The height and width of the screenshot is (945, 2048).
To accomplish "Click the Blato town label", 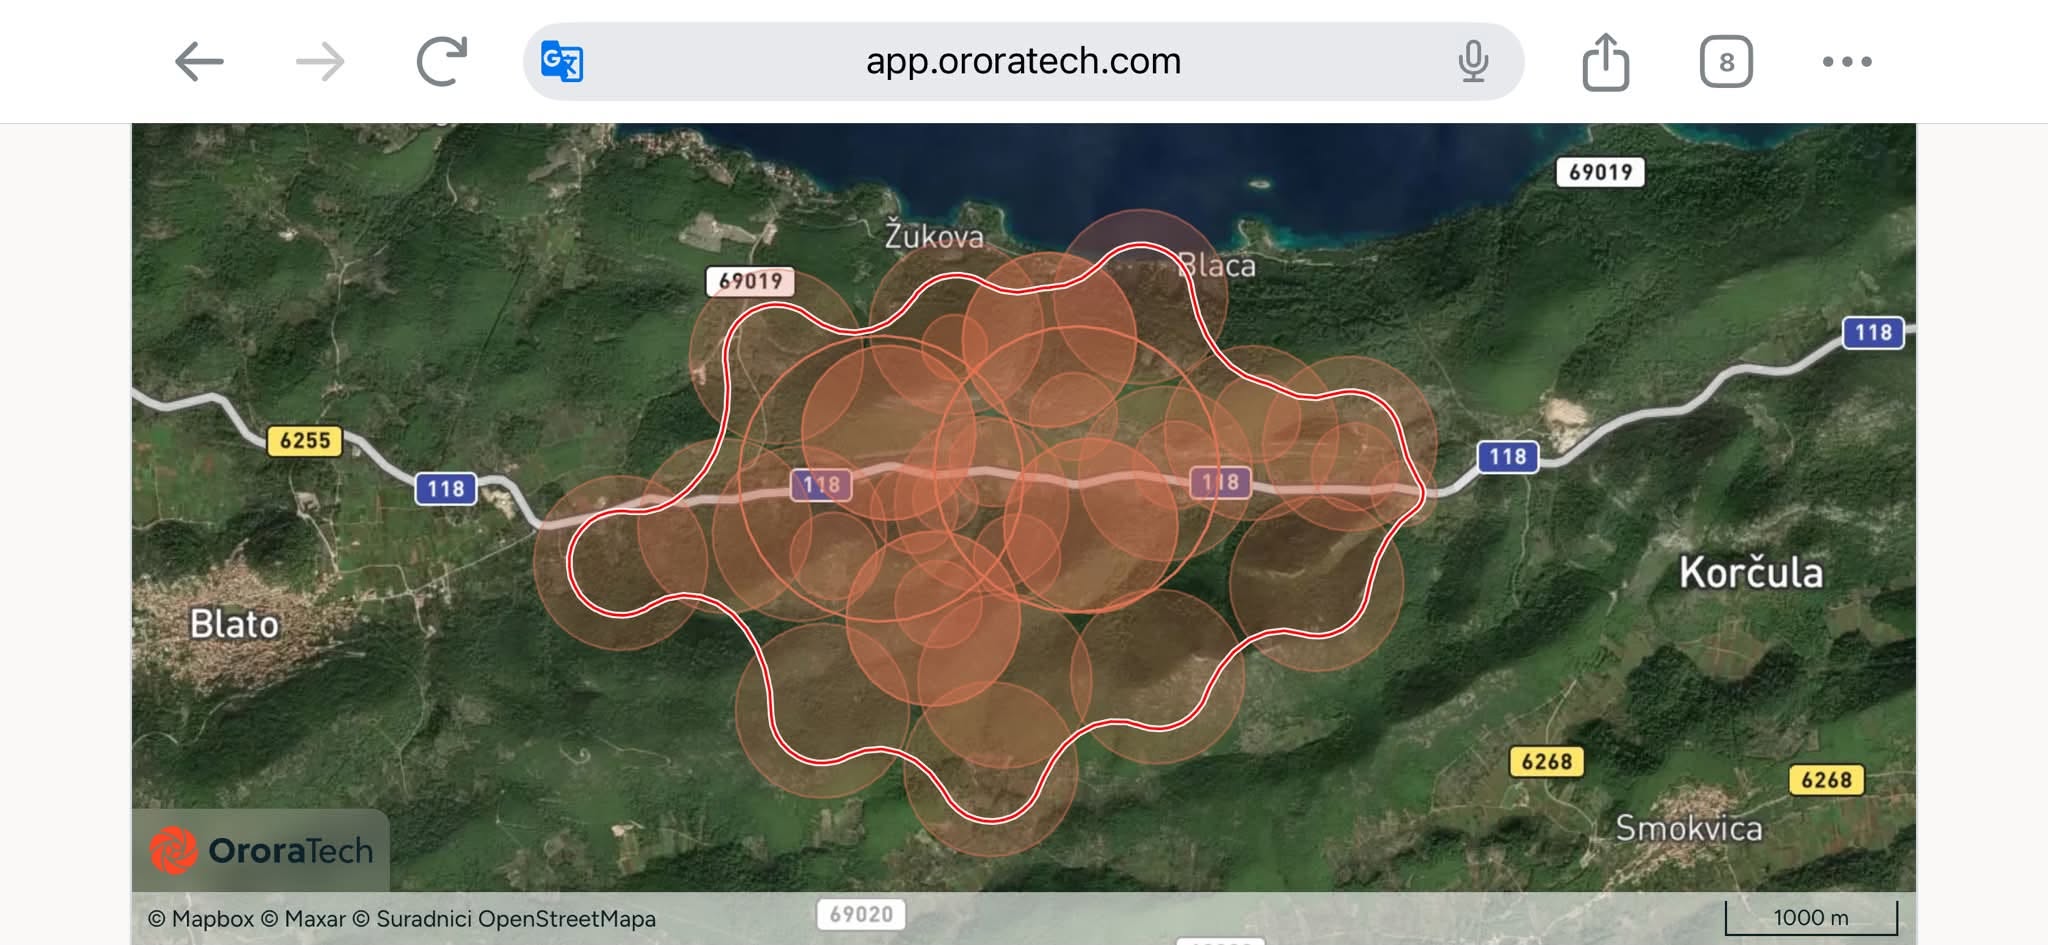I will [234, 624].
